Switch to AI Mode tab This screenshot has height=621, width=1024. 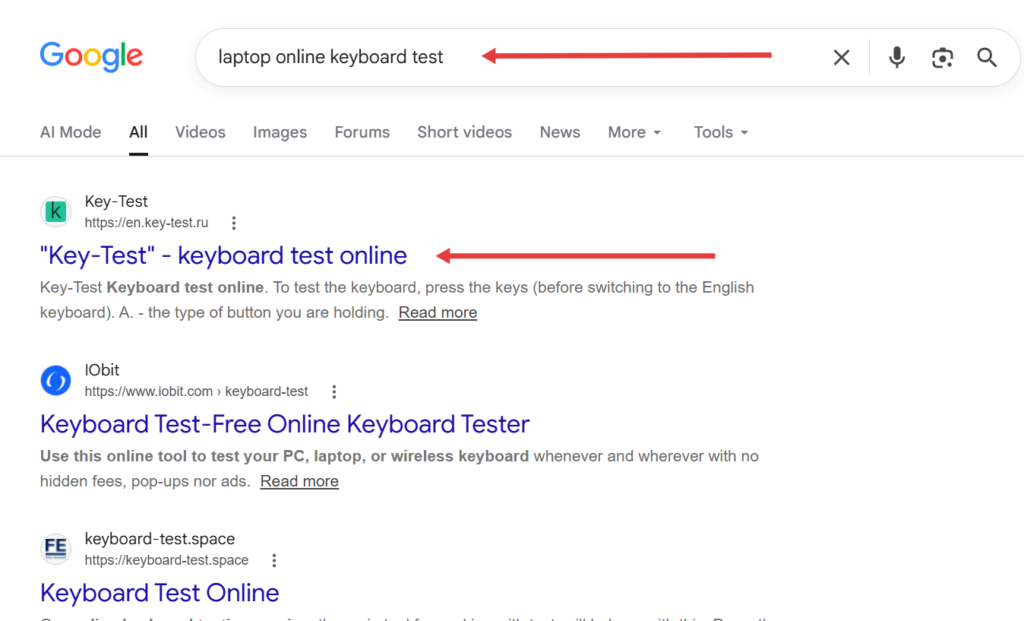tap(71, 133)
